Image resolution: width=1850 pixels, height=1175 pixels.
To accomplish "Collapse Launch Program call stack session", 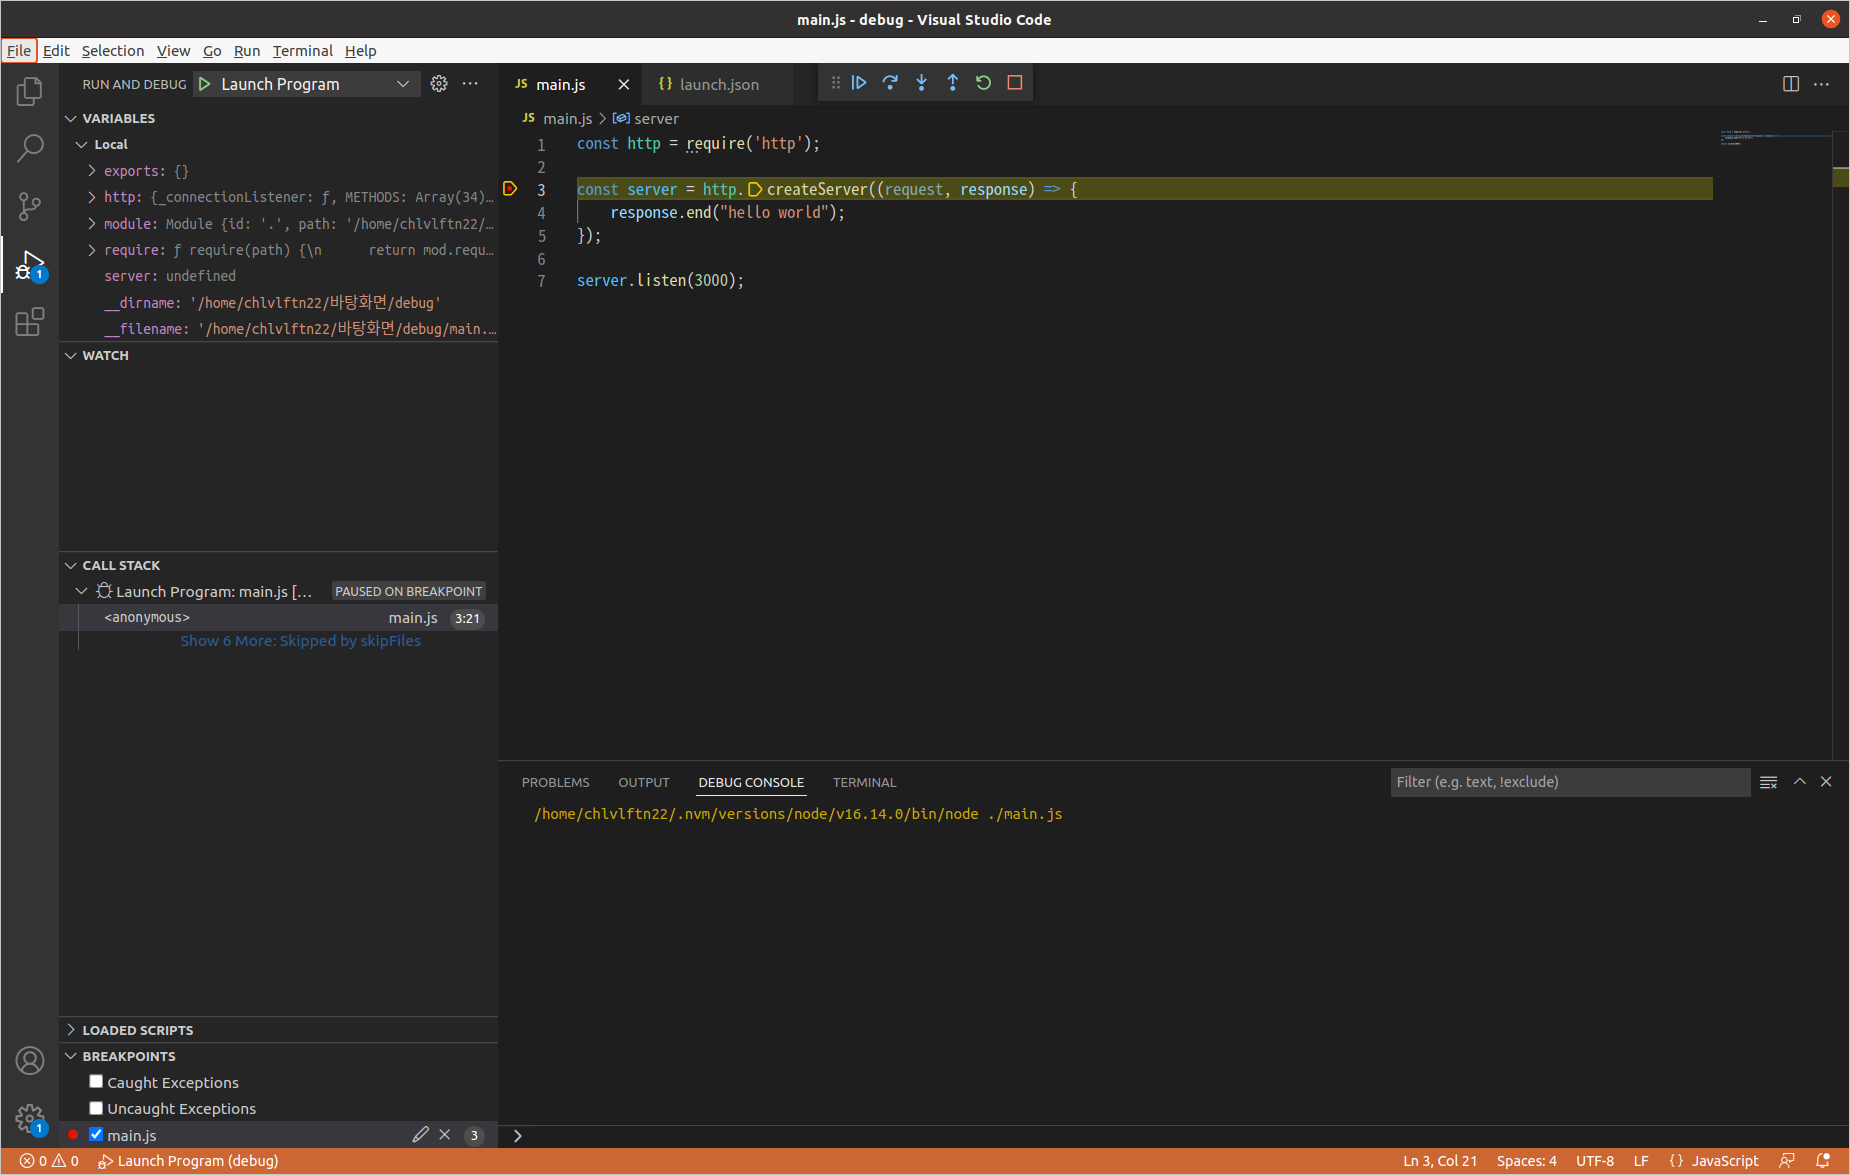I will pyautogui.click(x=82, y=591).
